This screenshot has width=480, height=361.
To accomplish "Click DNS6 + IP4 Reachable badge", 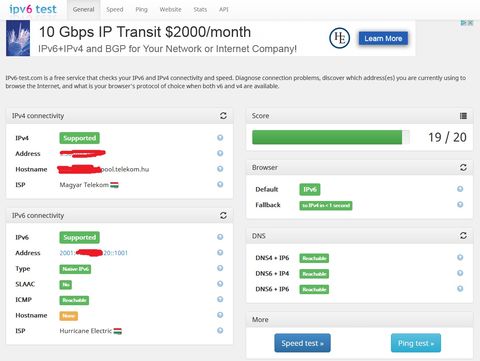I will (x=314, y=274).
